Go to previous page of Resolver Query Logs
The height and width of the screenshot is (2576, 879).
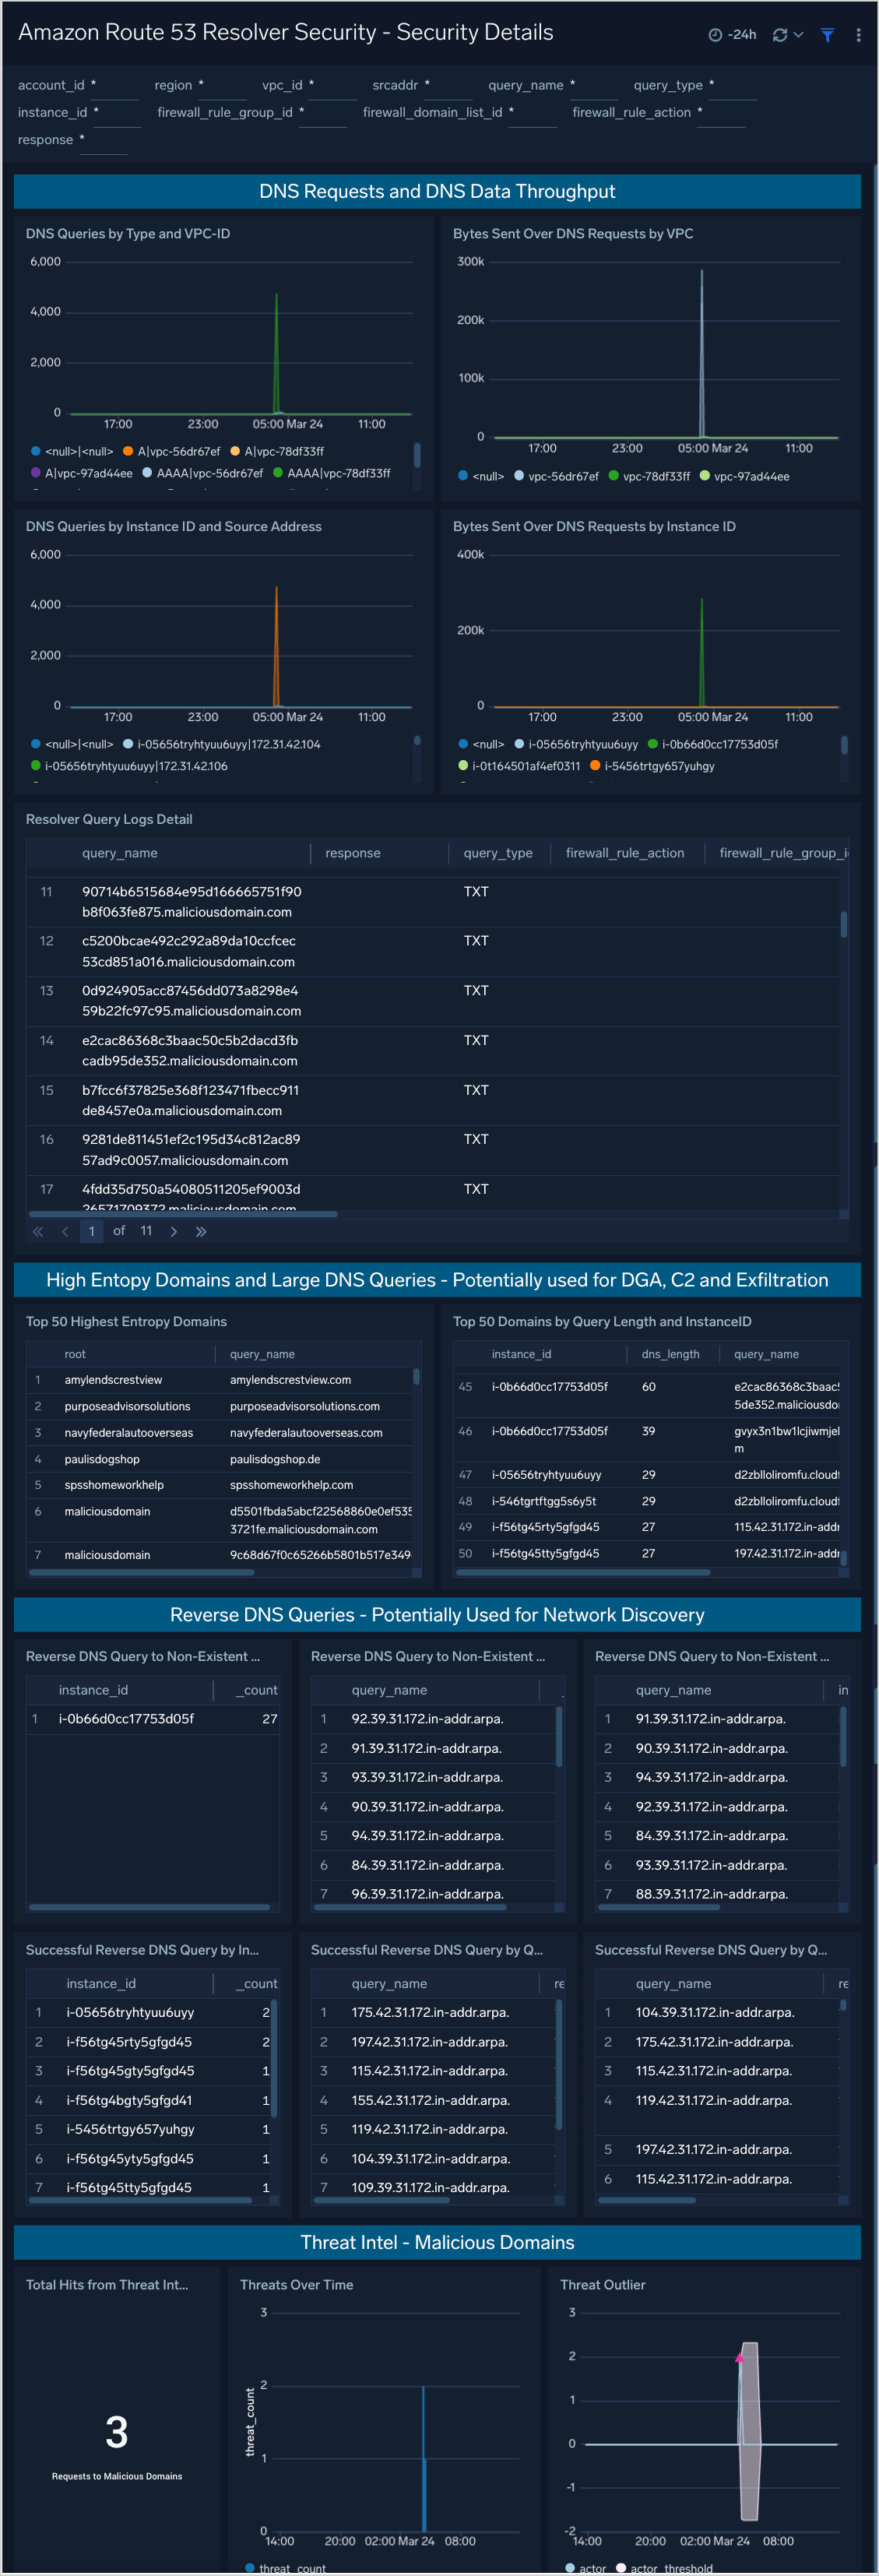(x=65, y=1231)
